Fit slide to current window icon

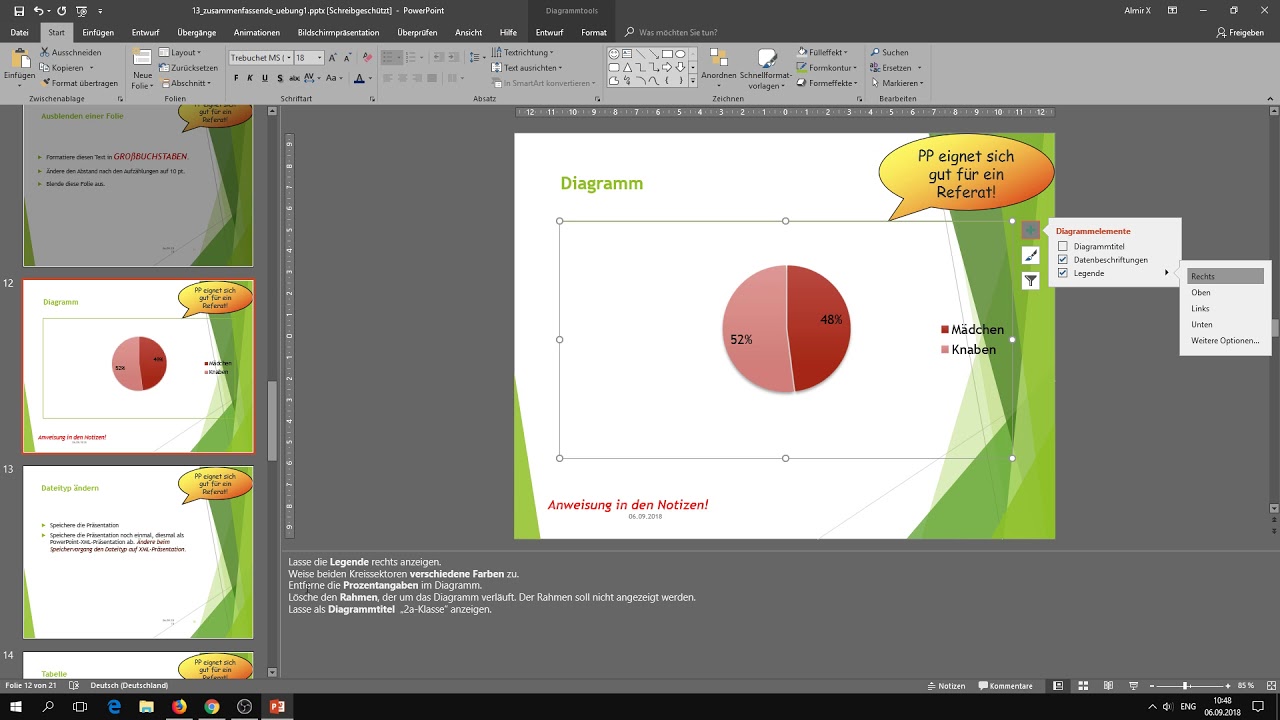[1270, 686]
